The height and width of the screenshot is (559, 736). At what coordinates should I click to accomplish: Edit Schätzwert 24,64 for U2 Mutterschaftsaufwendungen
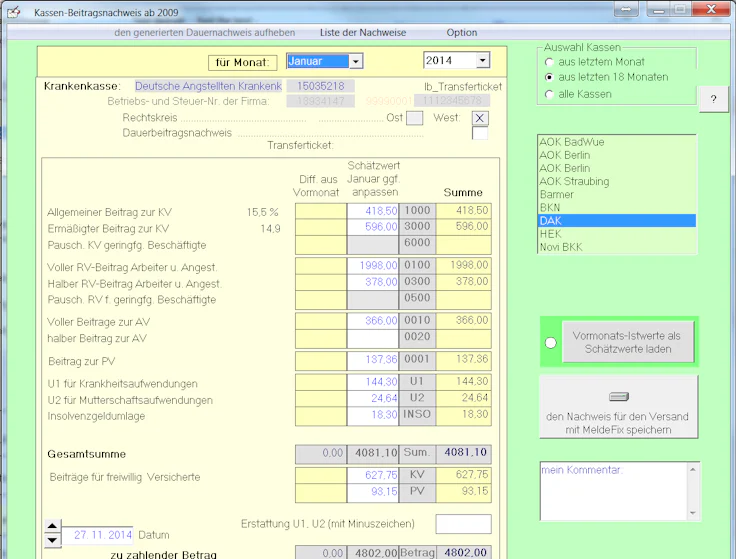[x=372, y=398]
